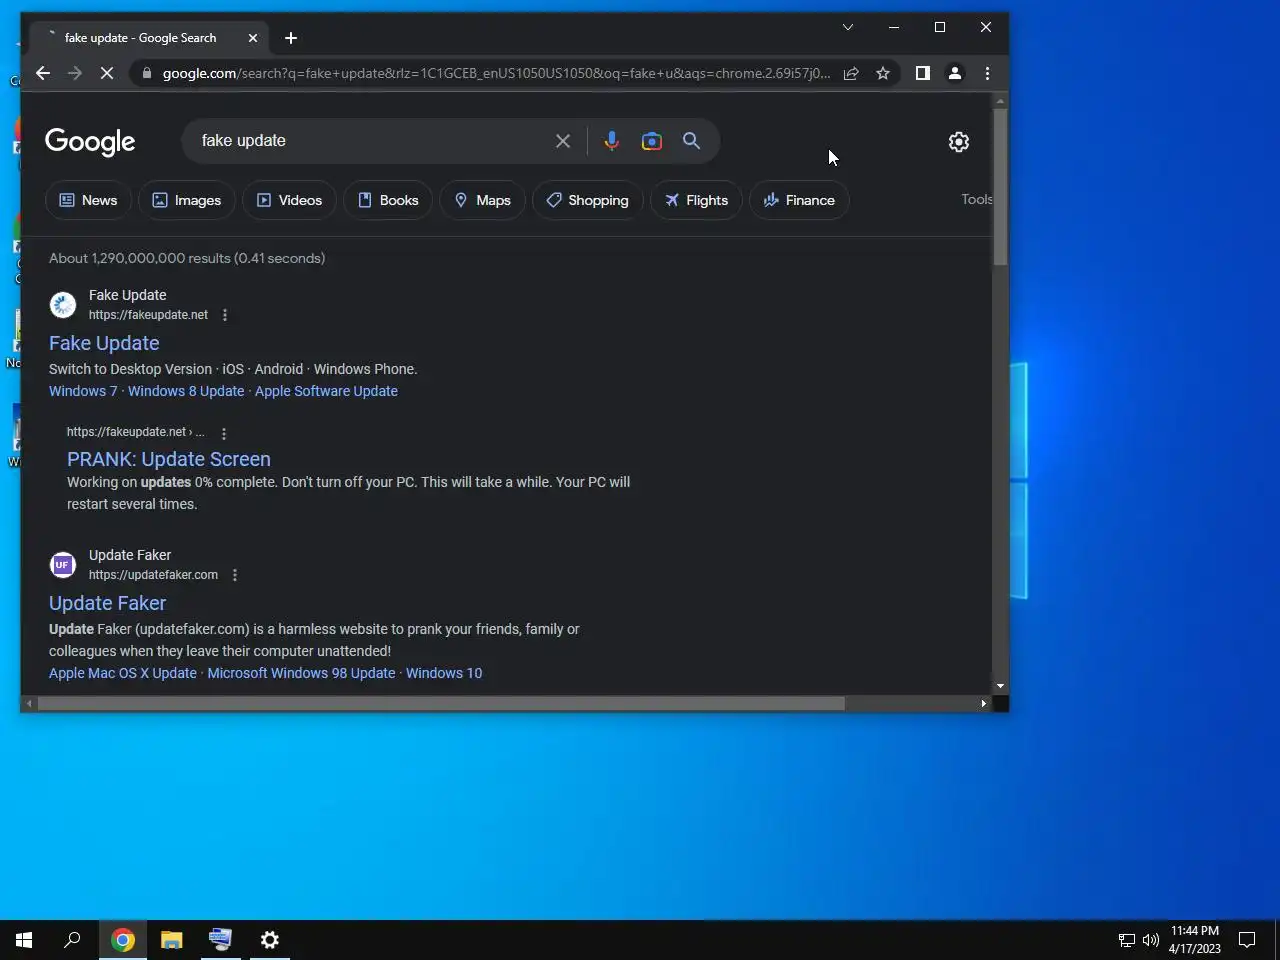This screenshot has height=960, width=1280.
Task: Open taskbar search
Action: pos(72,940)
